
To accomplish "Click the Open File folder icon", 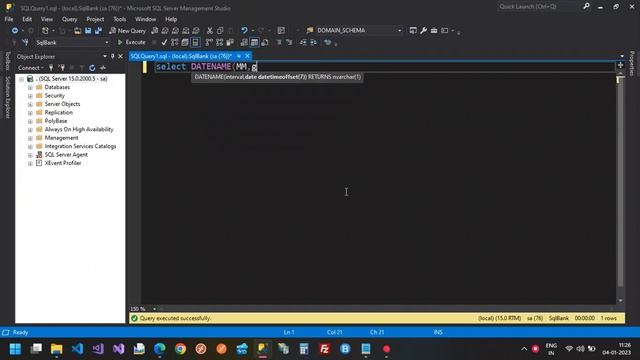I will pos(77,31).
